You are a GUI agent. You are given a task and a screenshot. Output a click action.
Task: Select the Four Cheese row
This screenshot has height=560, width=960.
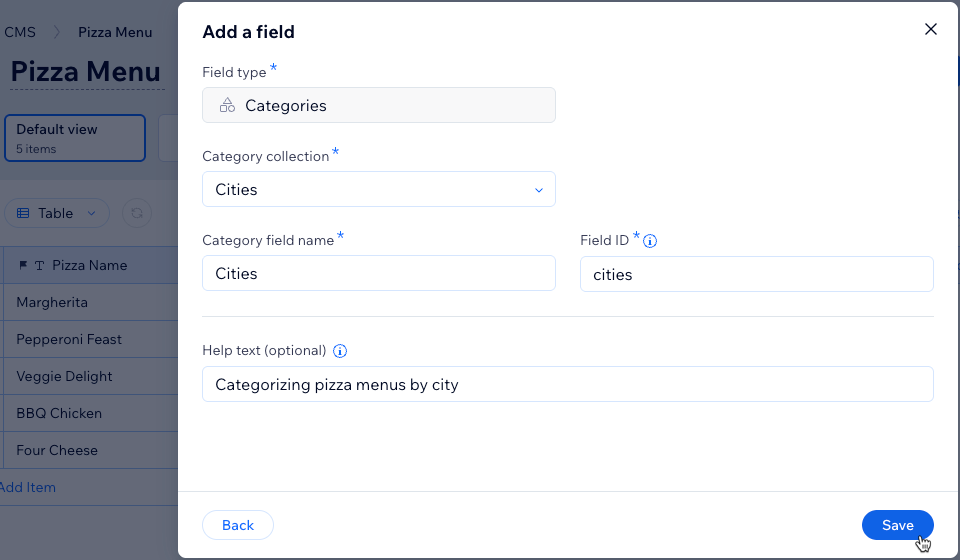(x=90, y=450)
